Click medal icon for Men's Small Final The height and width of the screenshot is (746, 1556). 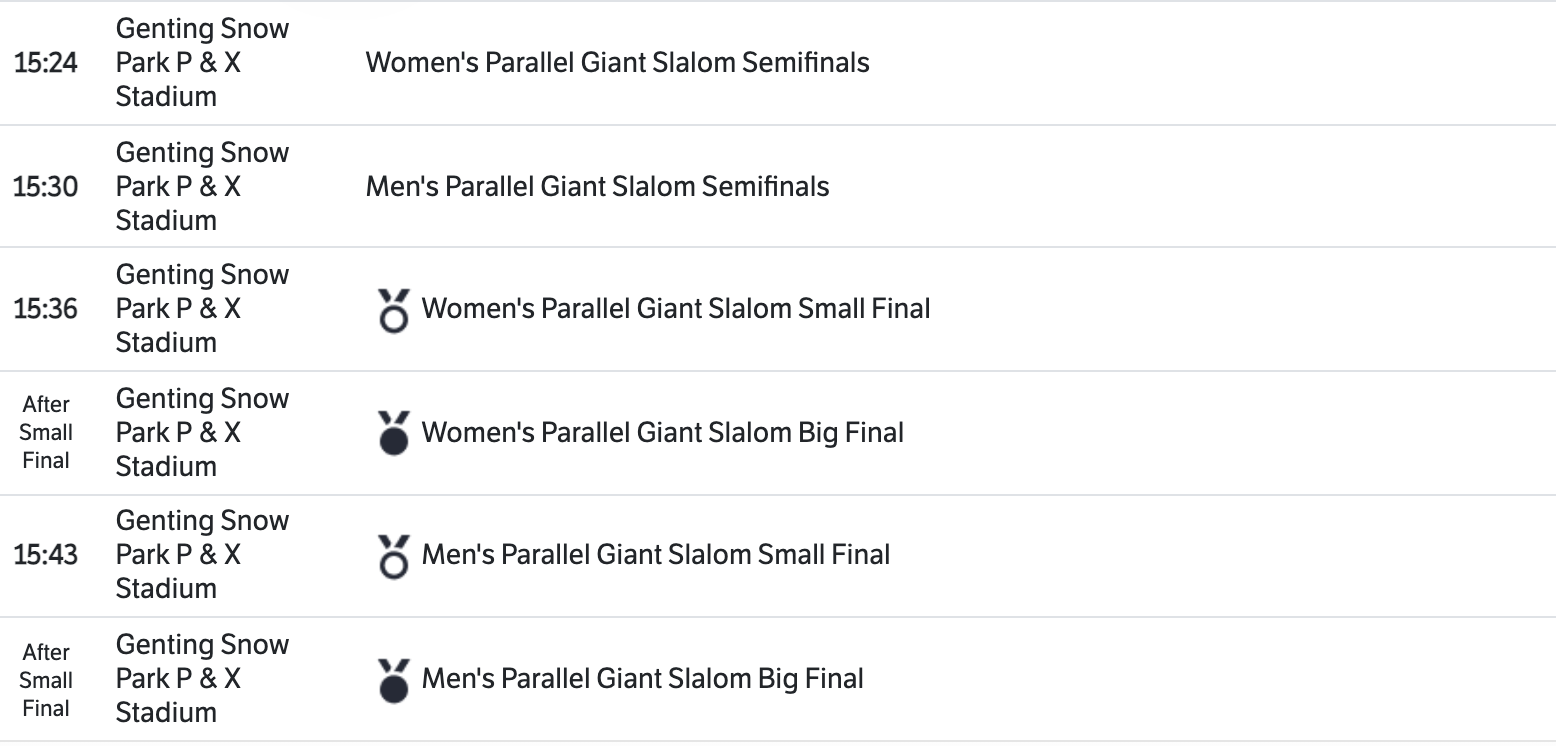pos(394,556)
